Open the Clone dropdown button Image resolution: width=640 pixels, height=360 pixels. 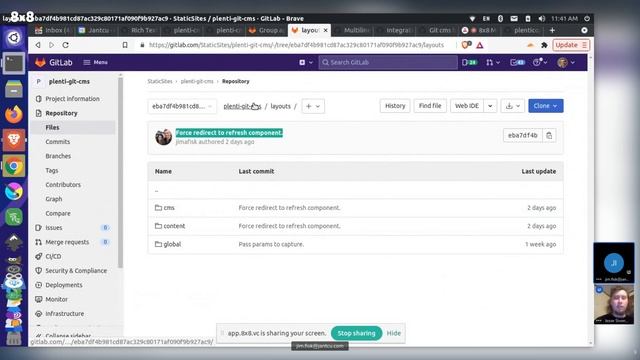click(546, 106)
